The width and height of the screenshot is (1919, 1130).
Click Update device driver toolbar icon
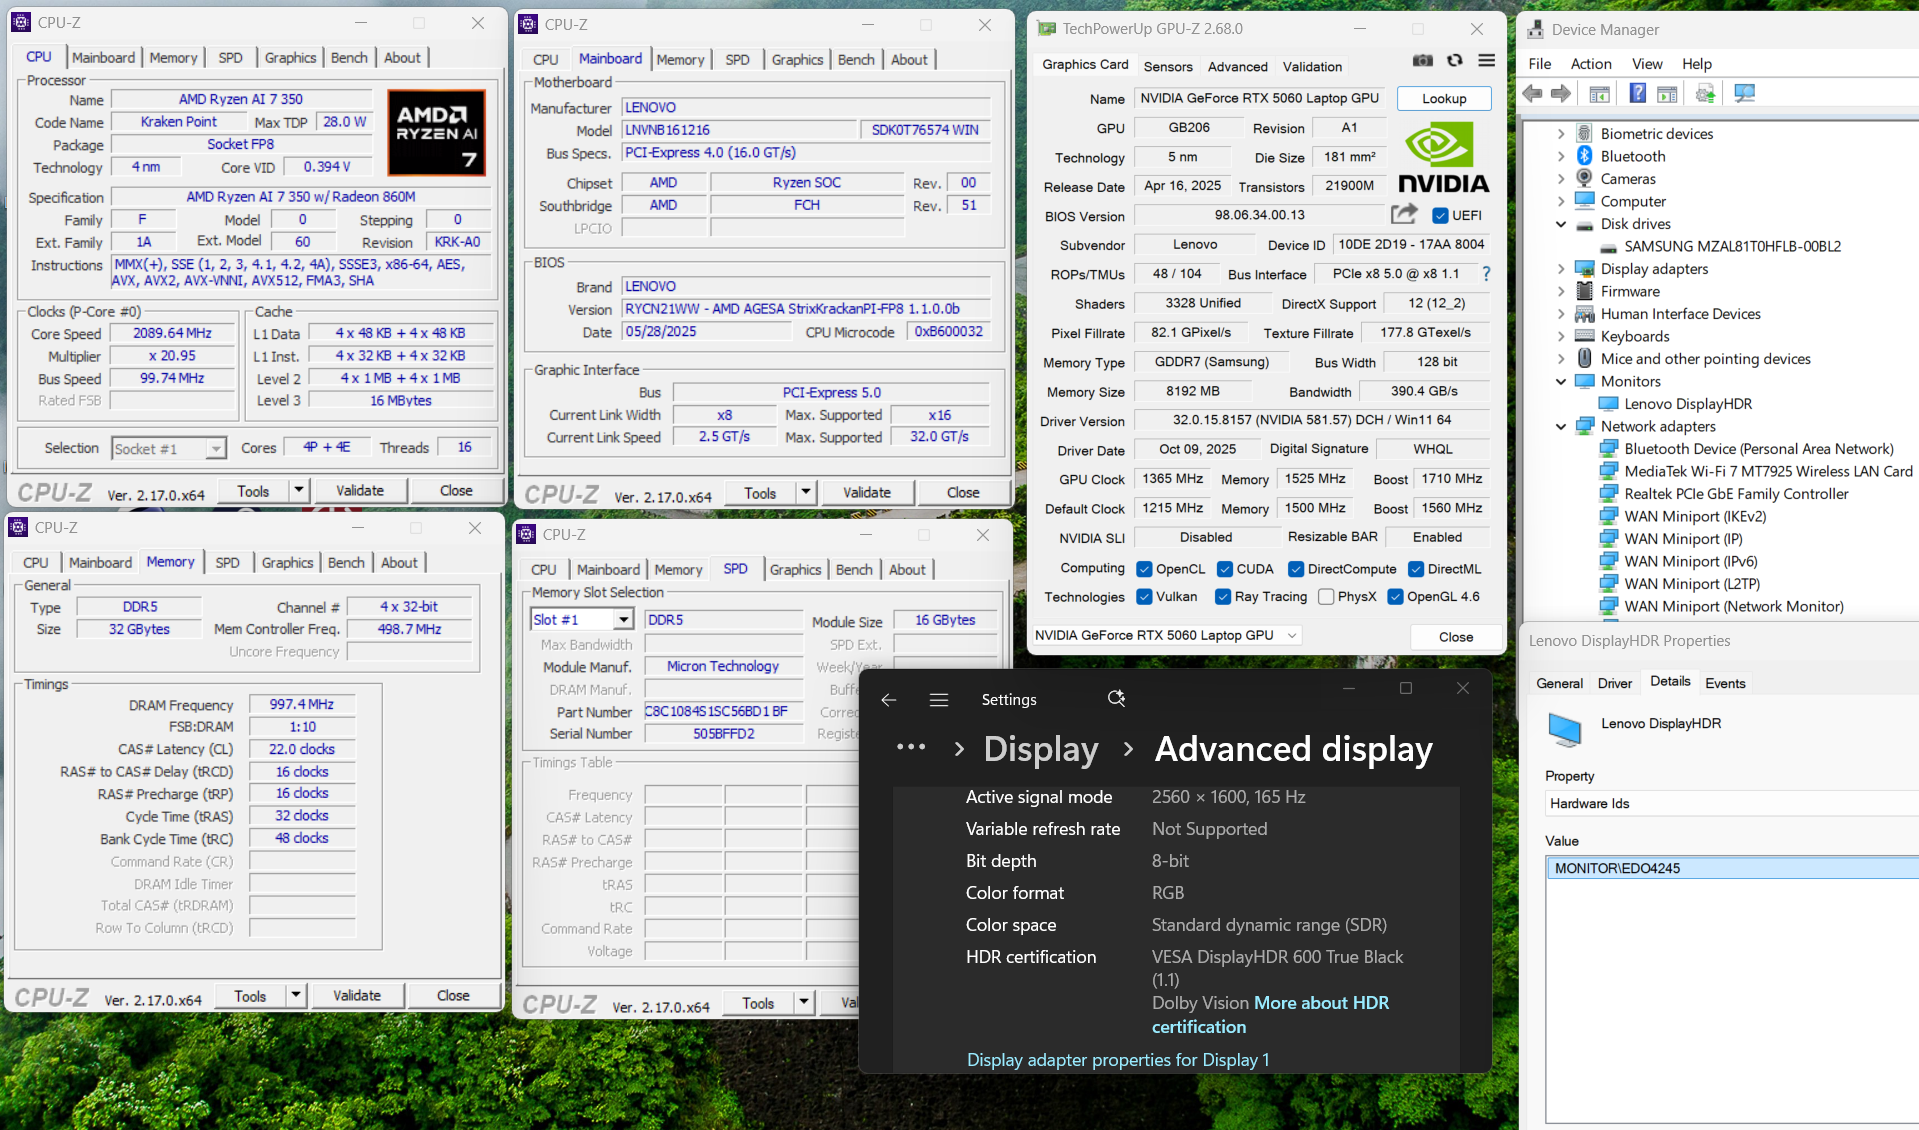coord(1705,94)
